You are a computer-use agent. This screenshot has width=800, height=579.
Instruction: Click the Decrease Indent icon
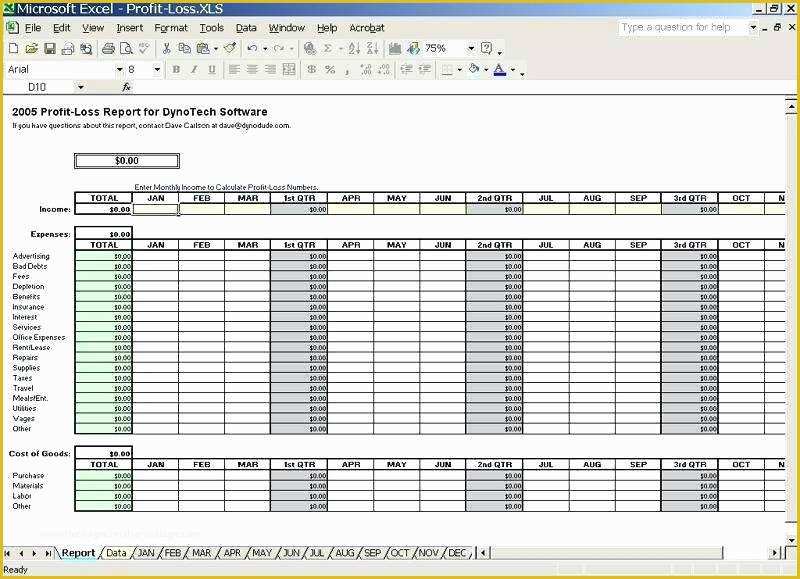(x=407, y=70)
